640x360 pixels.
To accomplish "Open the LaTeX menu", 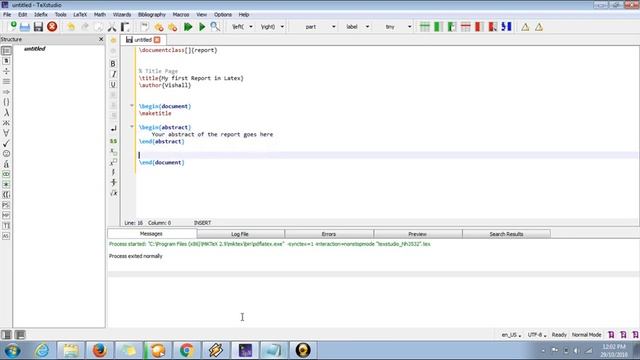I will [x=80, y=14].
